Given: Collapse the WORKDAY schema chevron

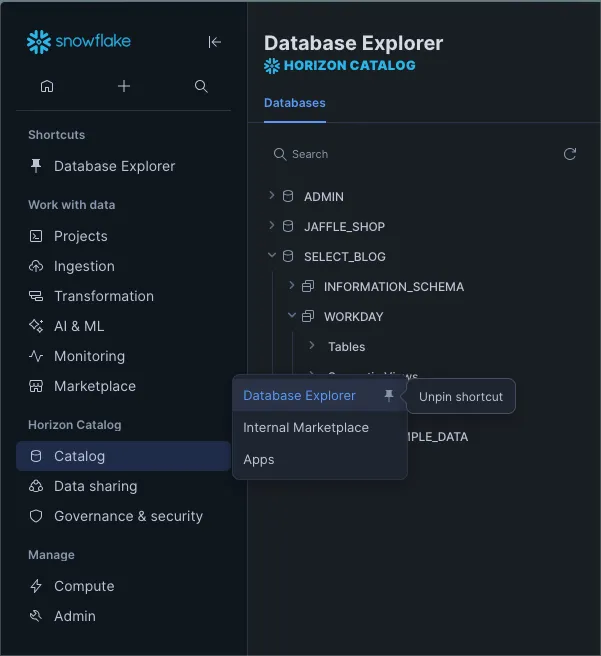Looking at the screenshot, I should (x=292, y=315).
